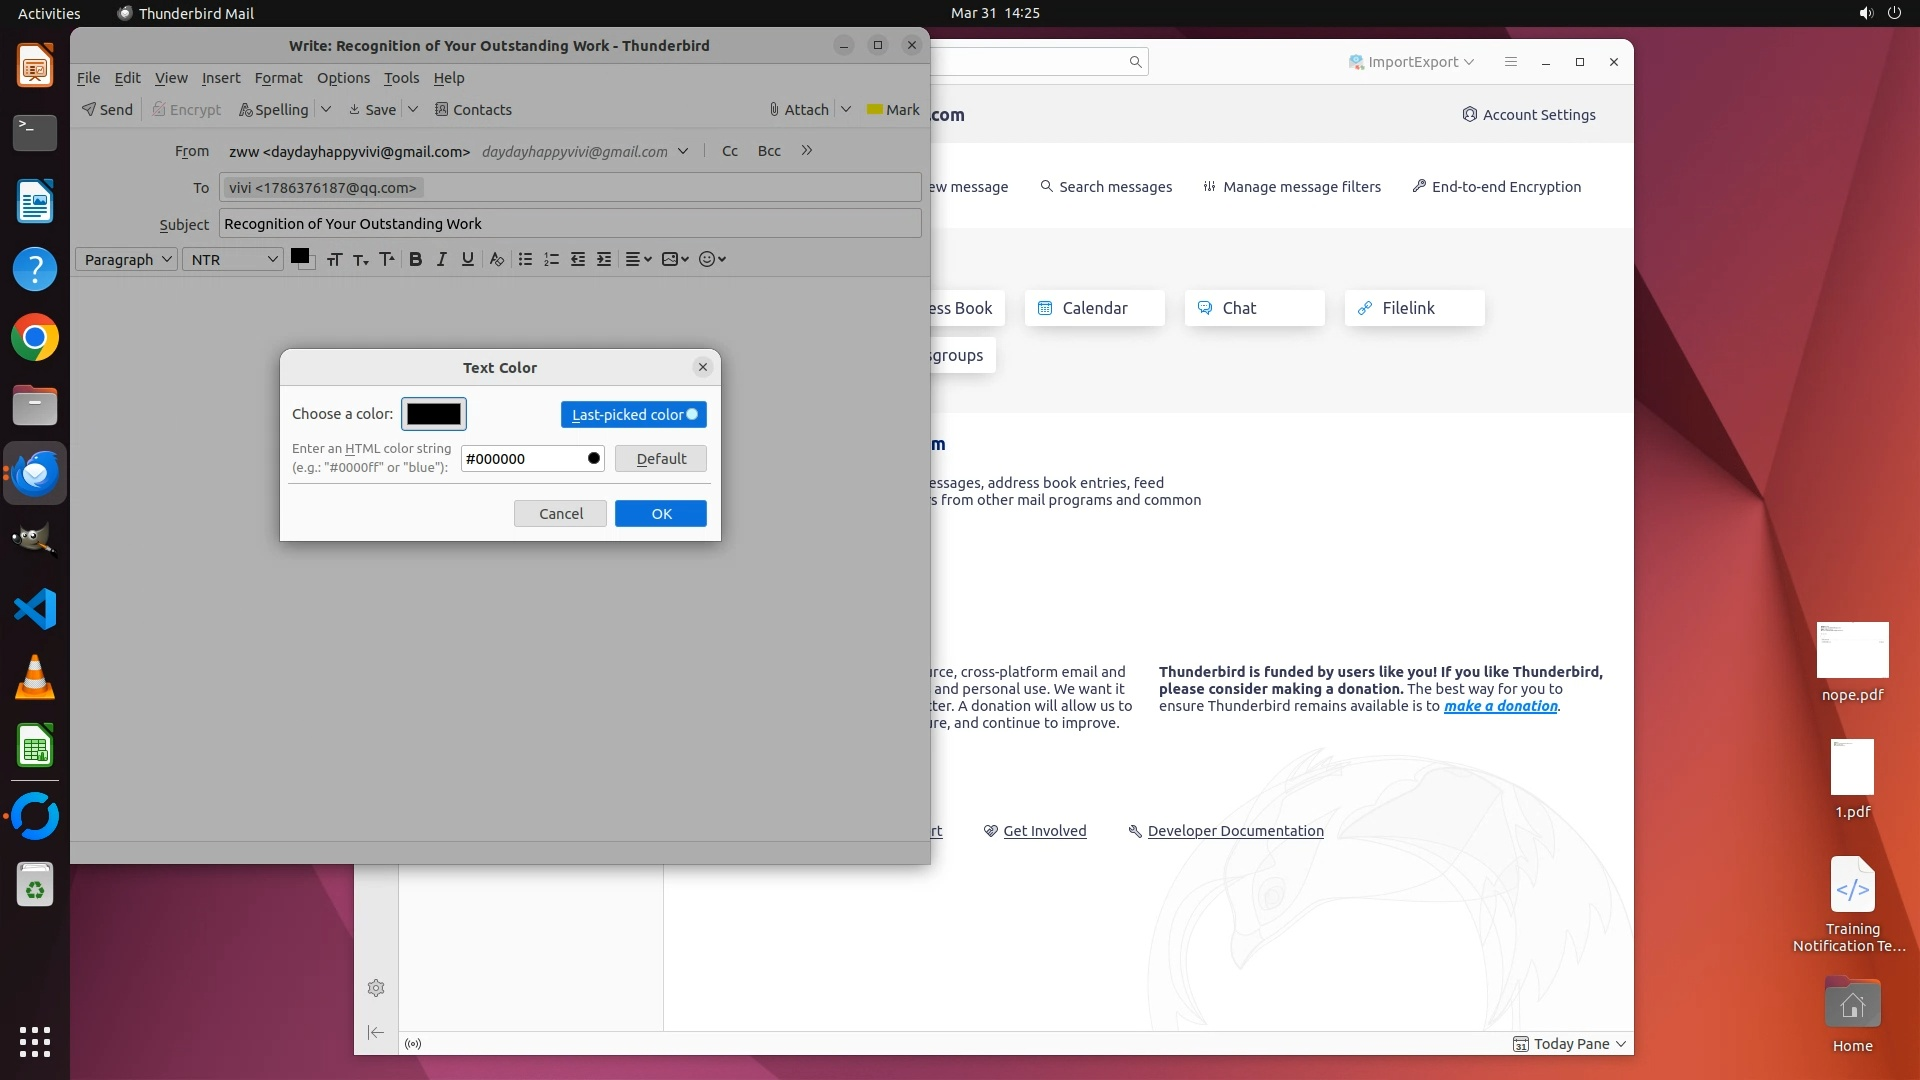Toggle Italic text formatting
This screenshot has height=1080, width=1920.
click(x=441, y=259)
